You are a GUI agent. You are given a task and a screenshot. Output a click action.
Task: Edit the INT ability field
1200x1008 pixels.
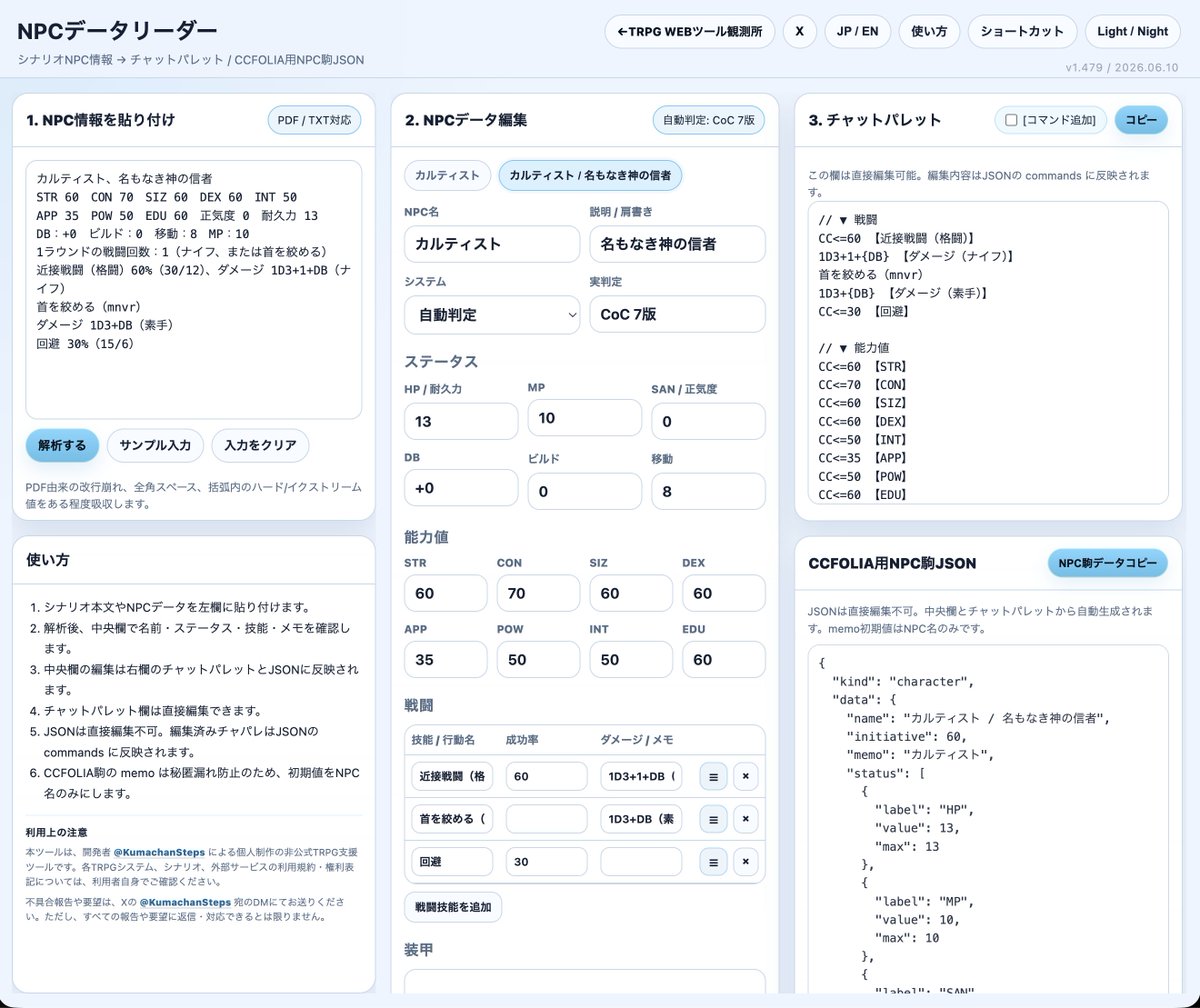(x=631, y=660)
